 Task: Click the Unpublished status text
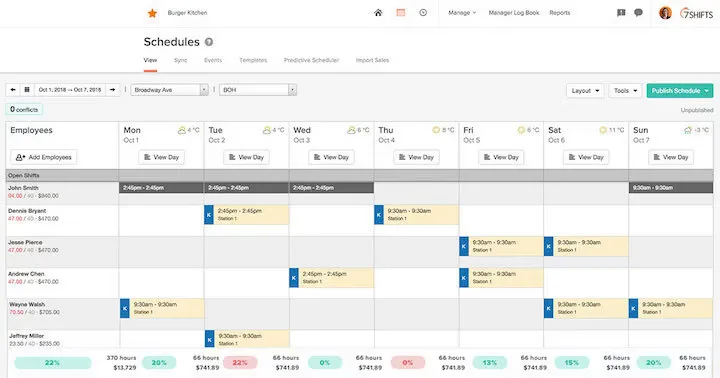(x=697, y=110)
